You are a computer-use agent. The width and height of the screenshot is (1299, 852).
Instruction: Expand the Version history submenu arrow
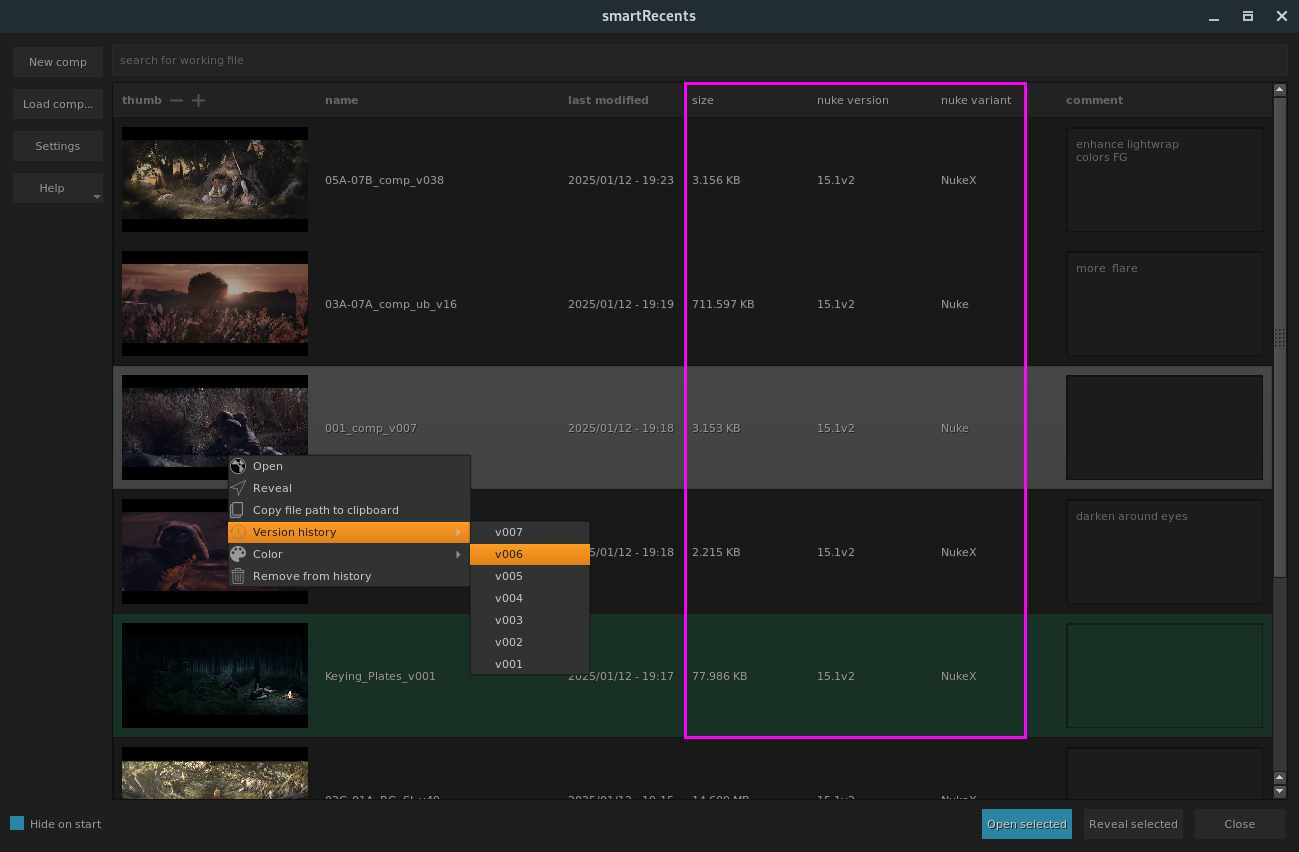[x=459, y=532]
